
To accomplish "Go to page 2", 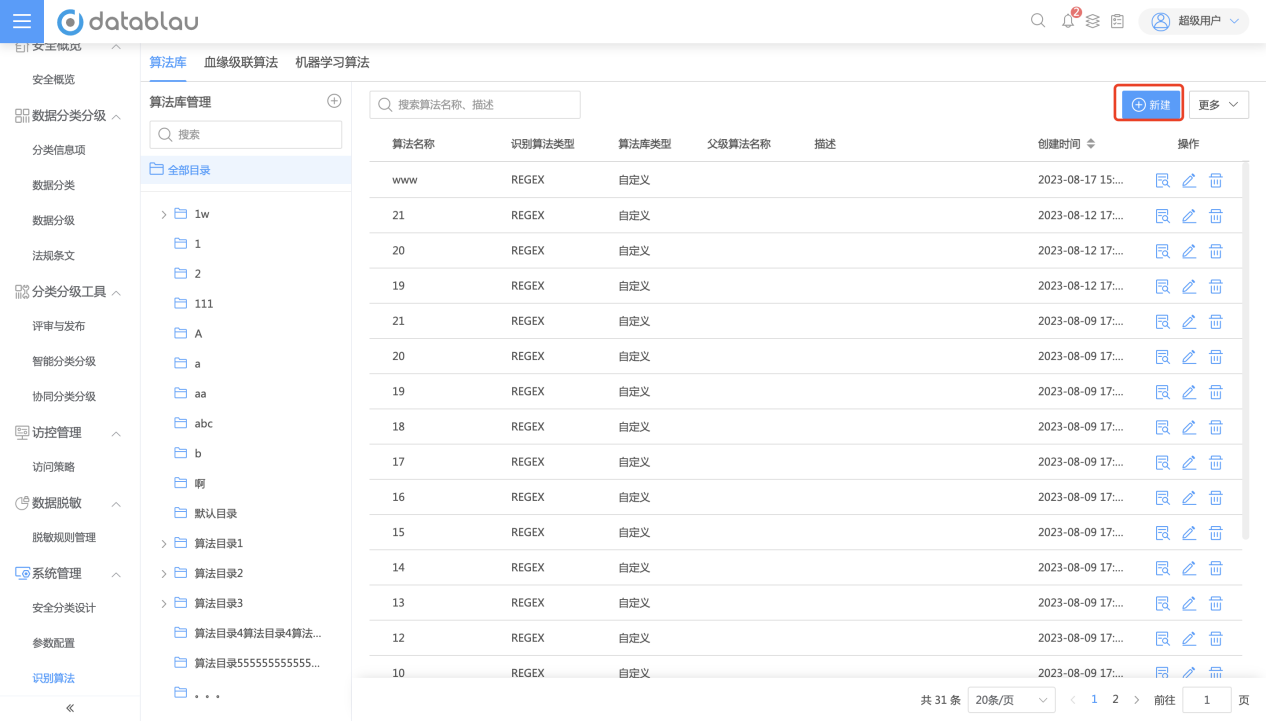I will [x=1115, y=700].
